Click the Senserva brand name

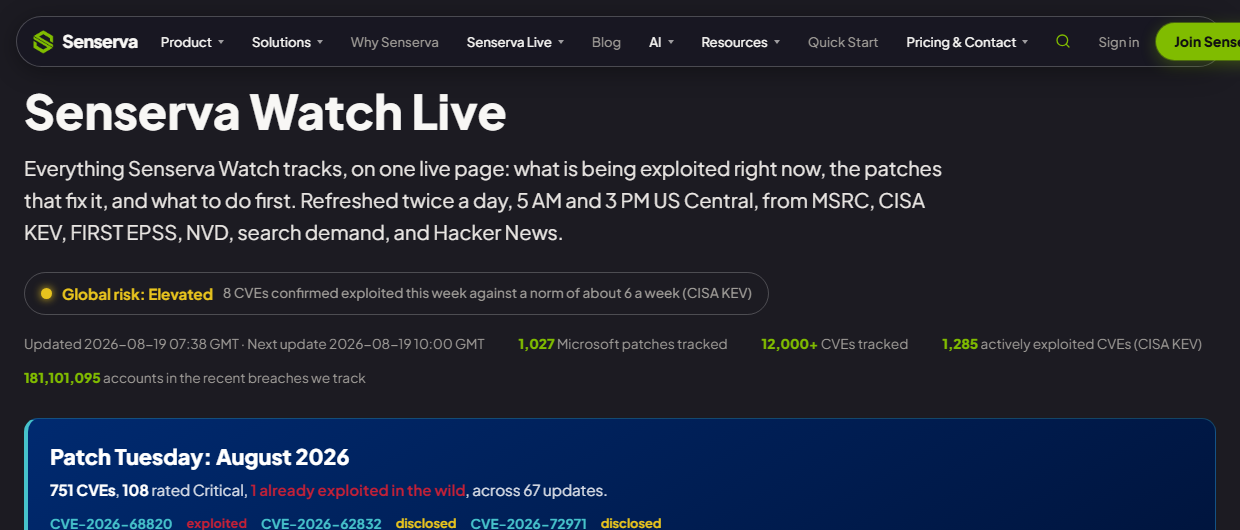coord(100,42)
